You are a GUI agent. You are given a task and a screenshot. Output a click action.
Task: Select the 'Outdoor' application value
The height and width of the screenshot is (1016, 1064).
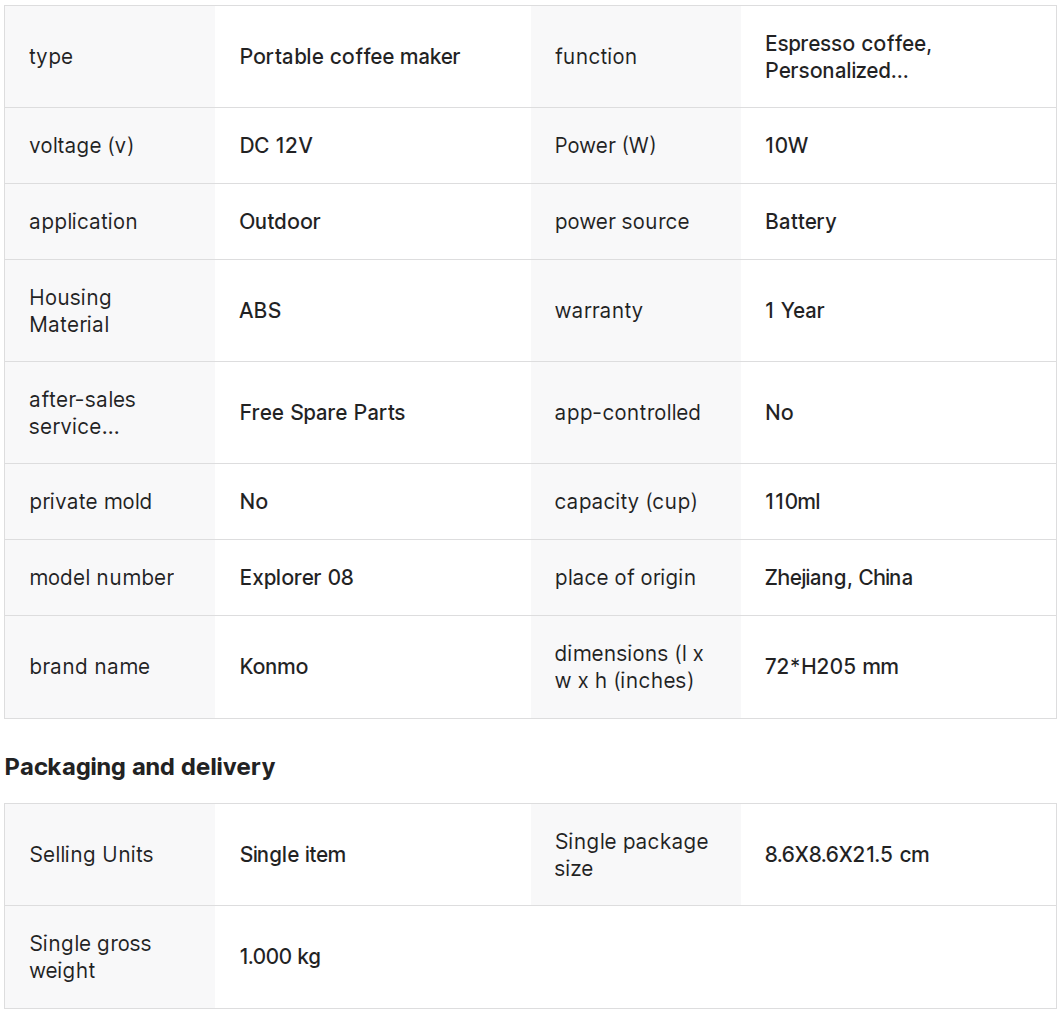pos(280,222)
